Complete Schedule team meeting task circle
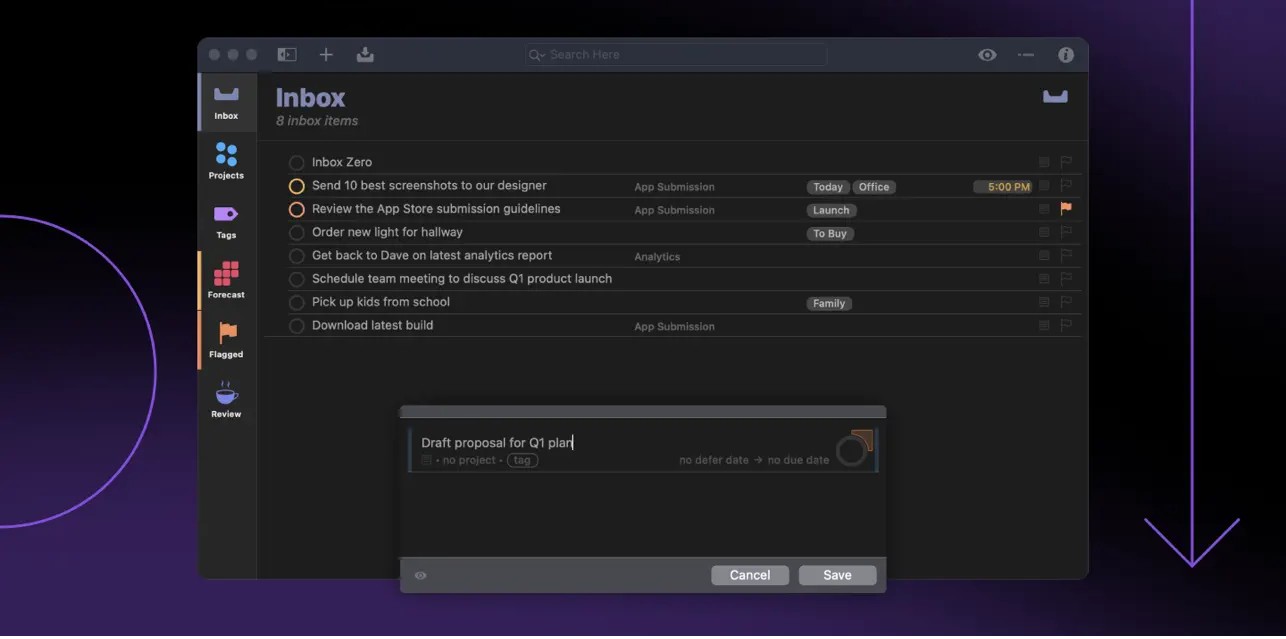The image size is (1286, 639). [x=296, y=279]
